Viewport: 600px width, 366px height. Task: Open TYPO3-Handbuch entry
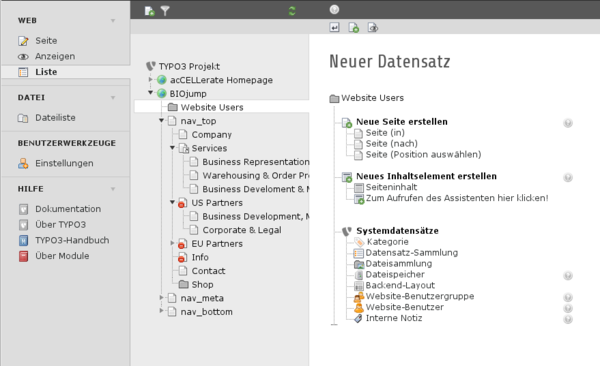pyautogui.click(x=72, y=240)
